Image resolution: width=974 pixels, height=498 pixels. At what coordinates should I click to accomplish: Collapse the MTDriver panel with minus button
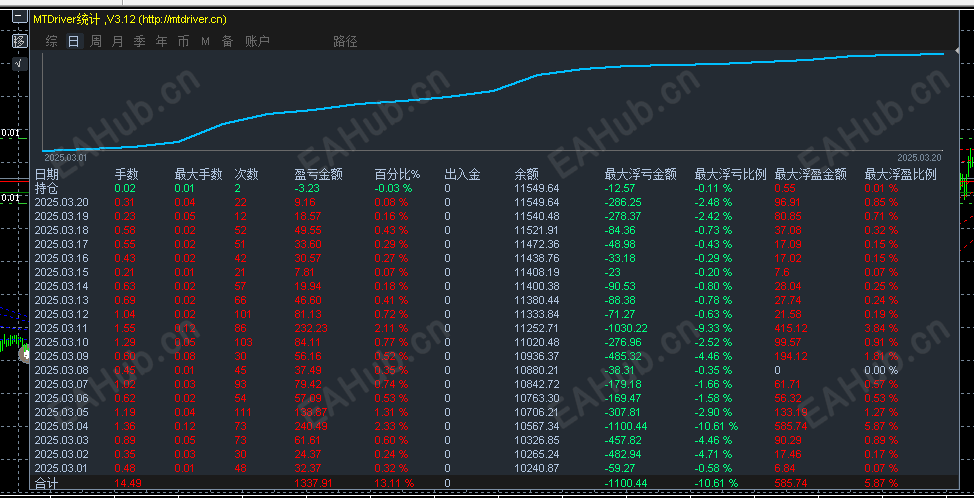pyautogui.click(x=20, y=19)
